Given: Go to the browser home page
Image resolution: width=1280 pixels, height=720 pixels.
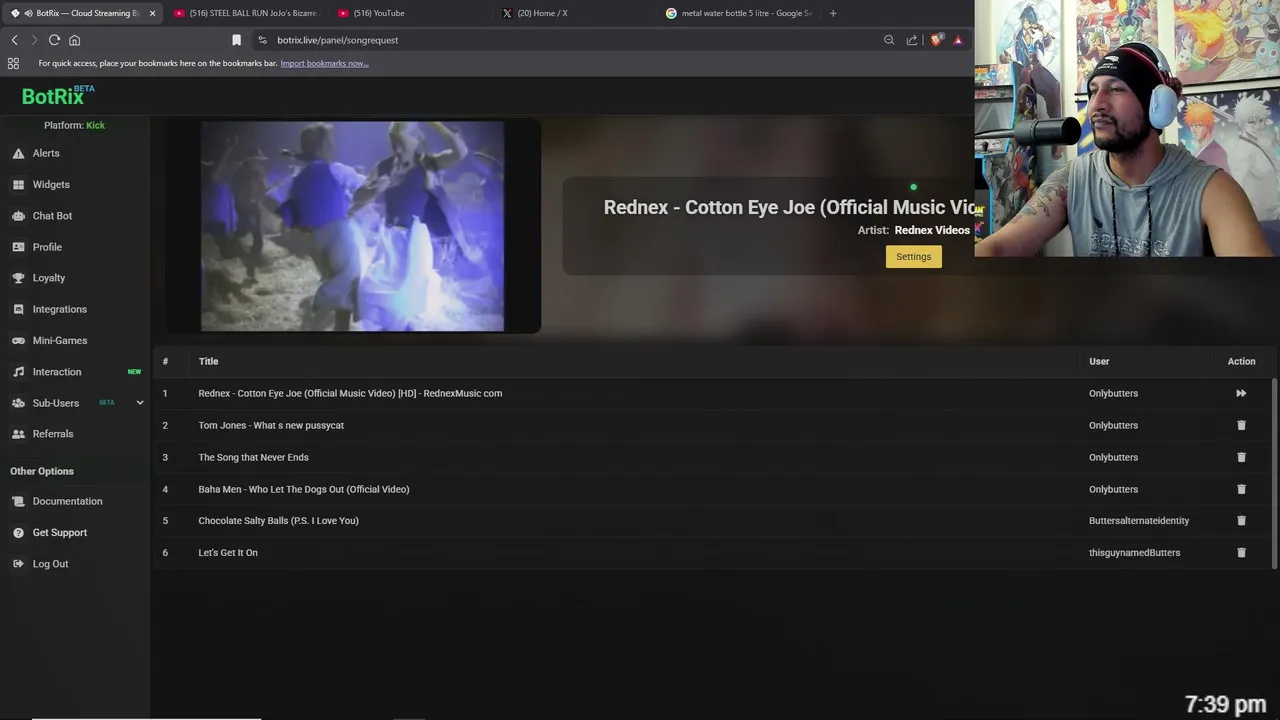Looking at the screenshot, I should tap(74, 40).
